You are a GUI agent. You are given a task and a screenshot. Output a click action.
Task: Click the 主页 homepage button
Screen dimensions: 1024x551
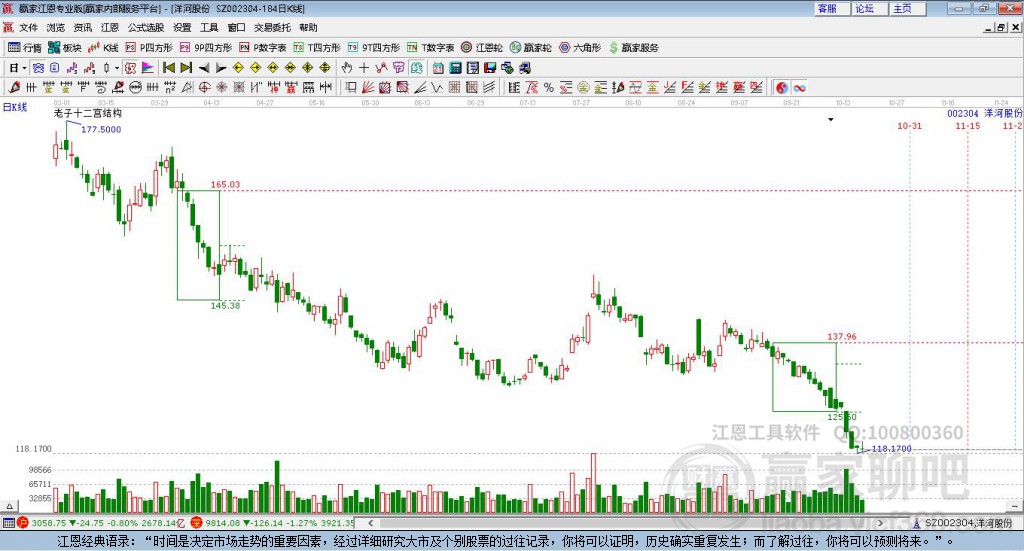(908, 8)
